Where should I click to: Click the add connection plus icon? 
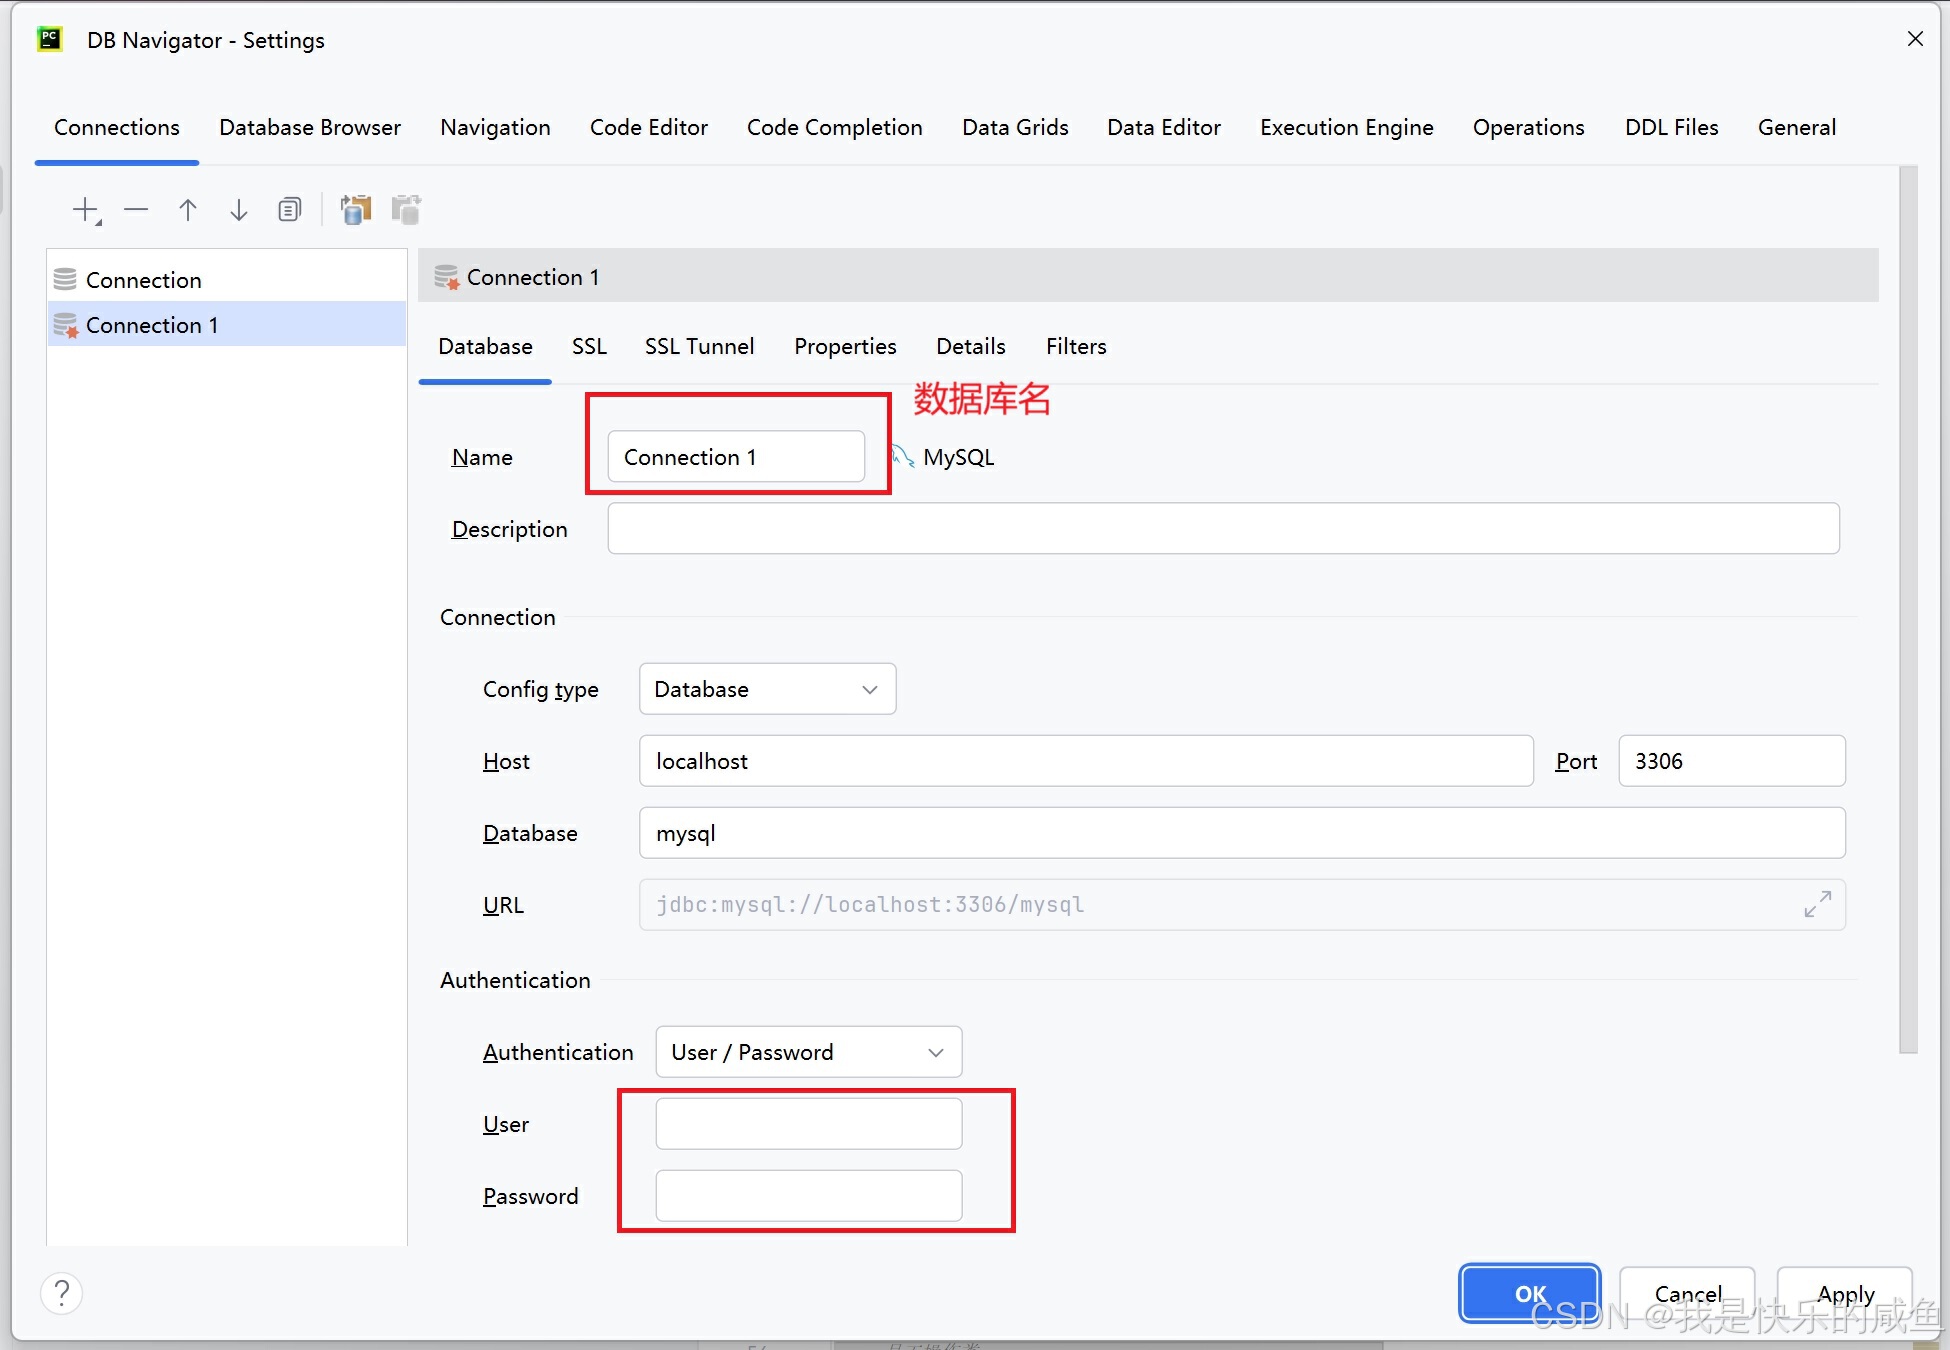coord(86,210)
